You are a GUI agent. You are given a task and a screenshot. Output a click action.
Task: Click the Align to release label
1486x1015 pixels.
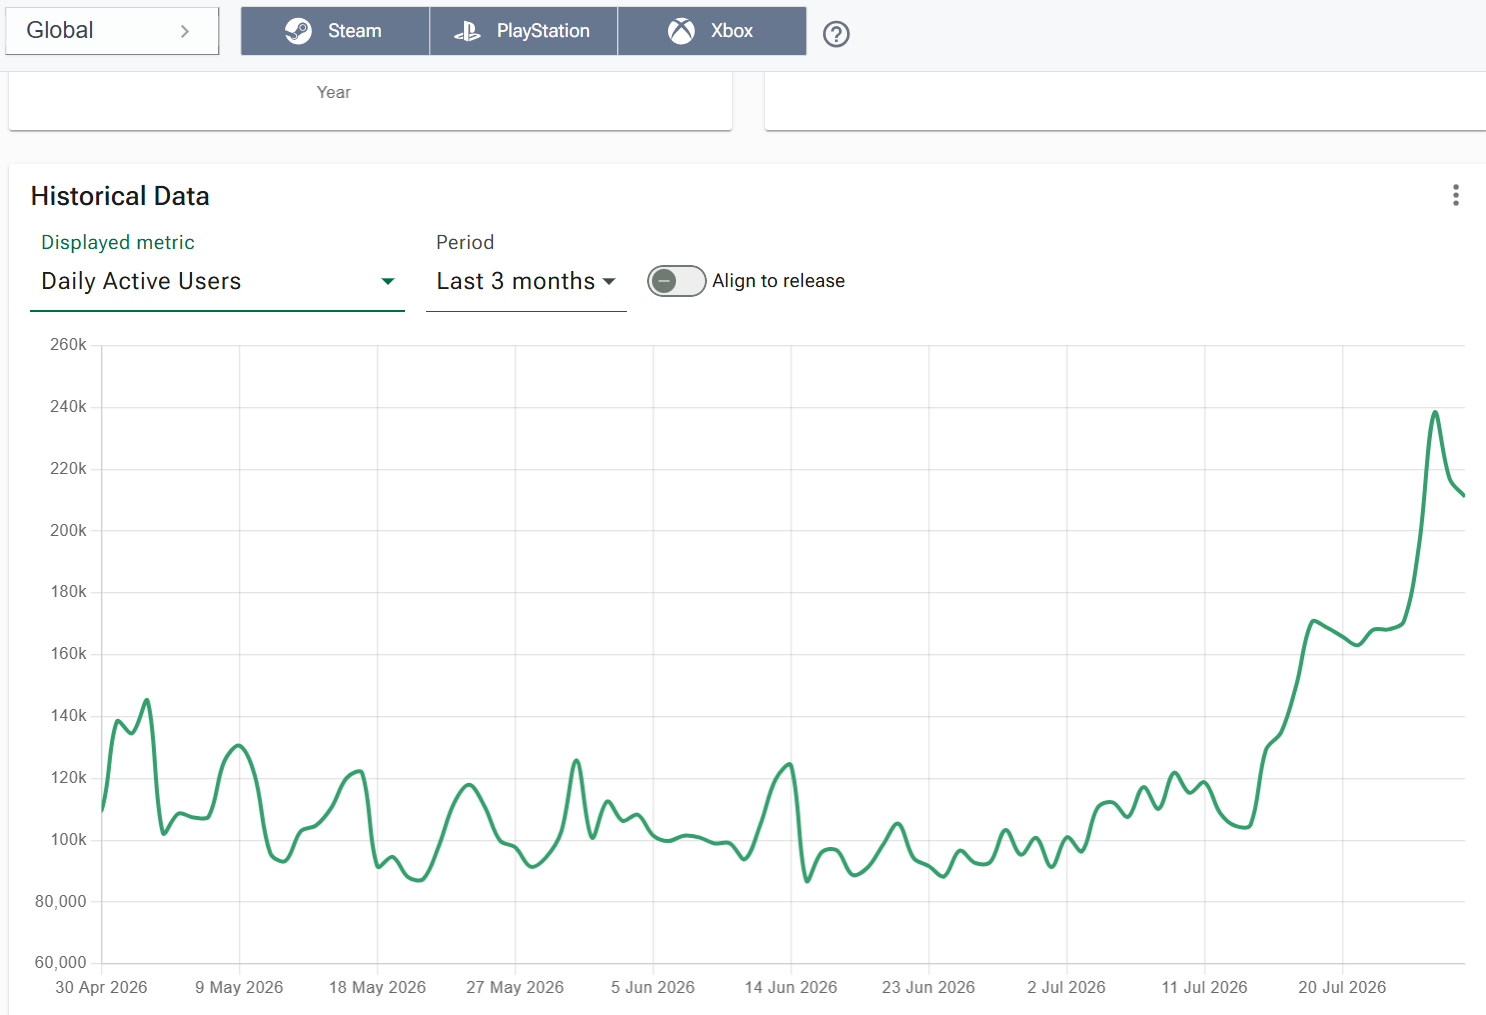click(778, 281)
